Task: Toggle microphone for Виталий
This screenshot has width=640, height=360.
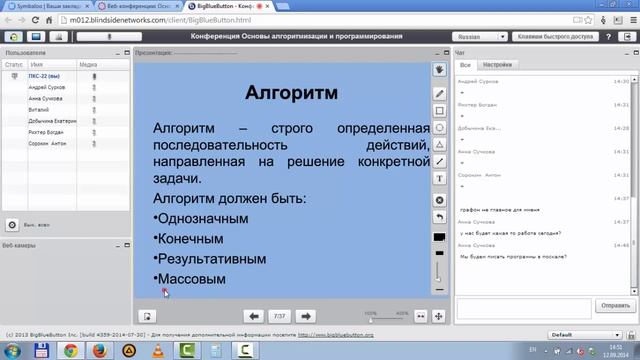Action: pyautogui.click(x=94, y=110)
